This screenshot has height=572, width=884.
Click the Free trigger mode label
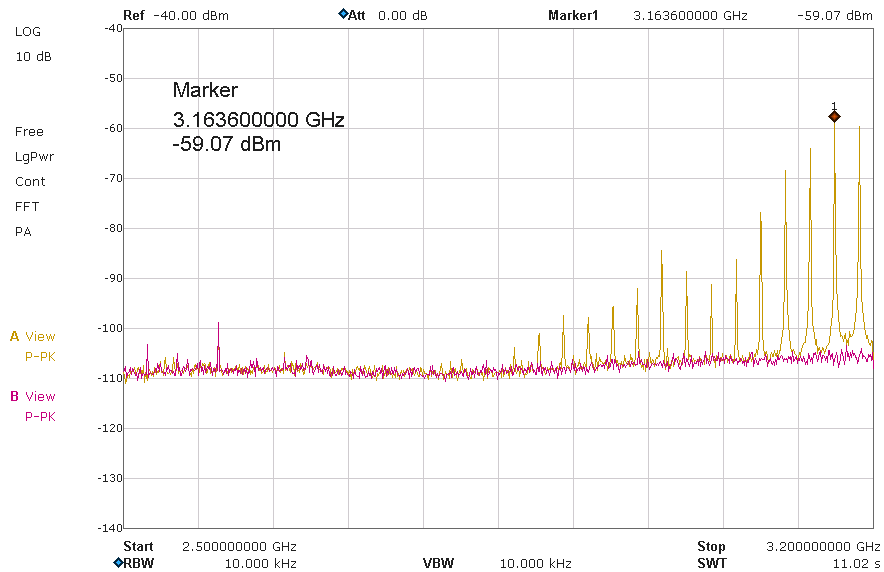click(29, 131)
